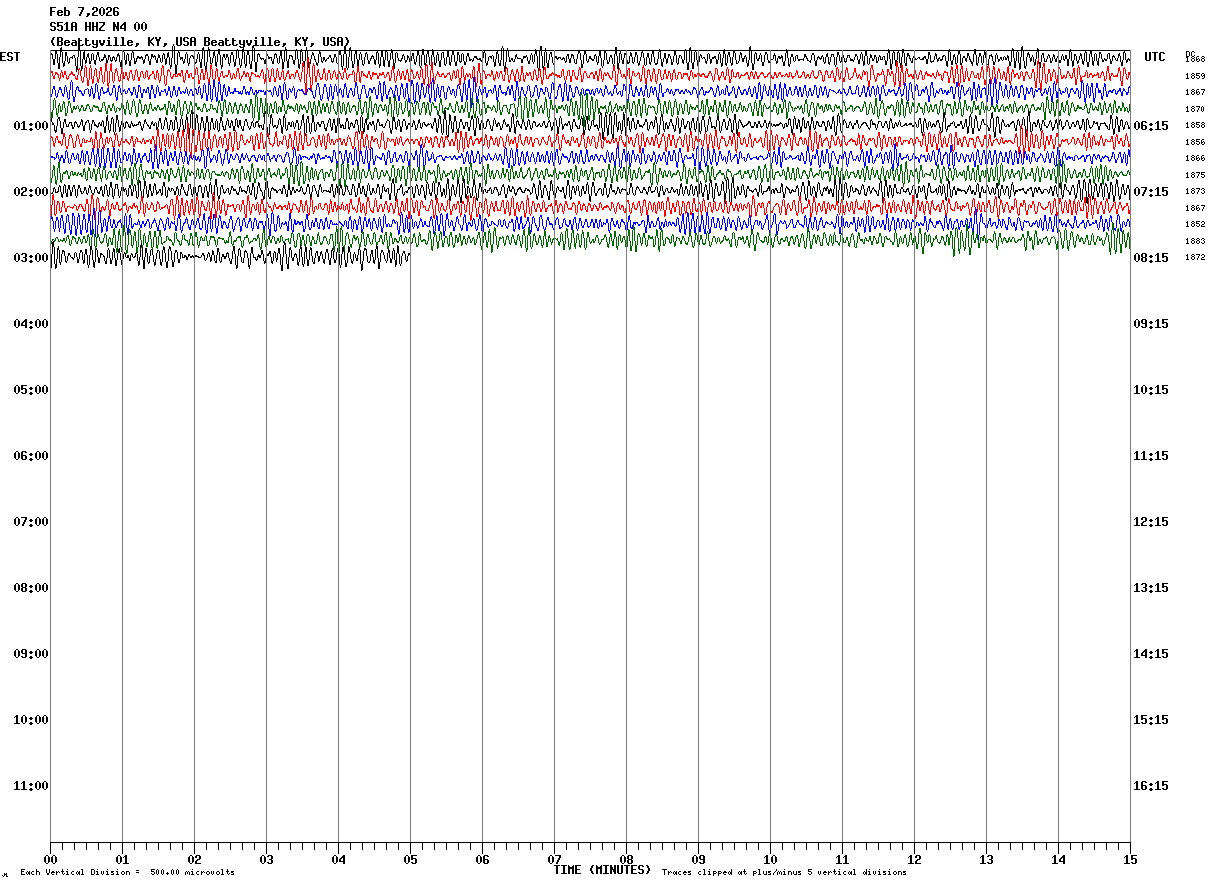Click the 06 minute axis tick label

[482, 860]
